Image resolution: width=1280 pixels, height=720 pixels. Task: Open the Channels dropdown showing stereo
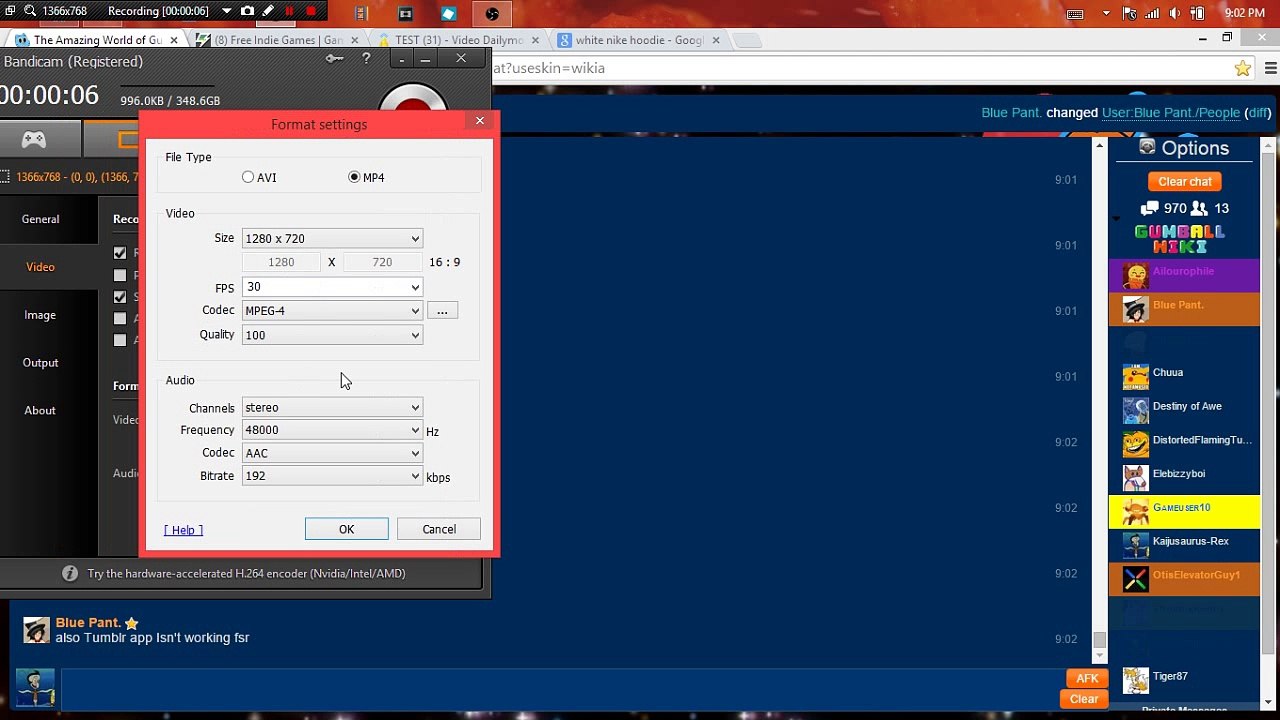coord(332,407)
